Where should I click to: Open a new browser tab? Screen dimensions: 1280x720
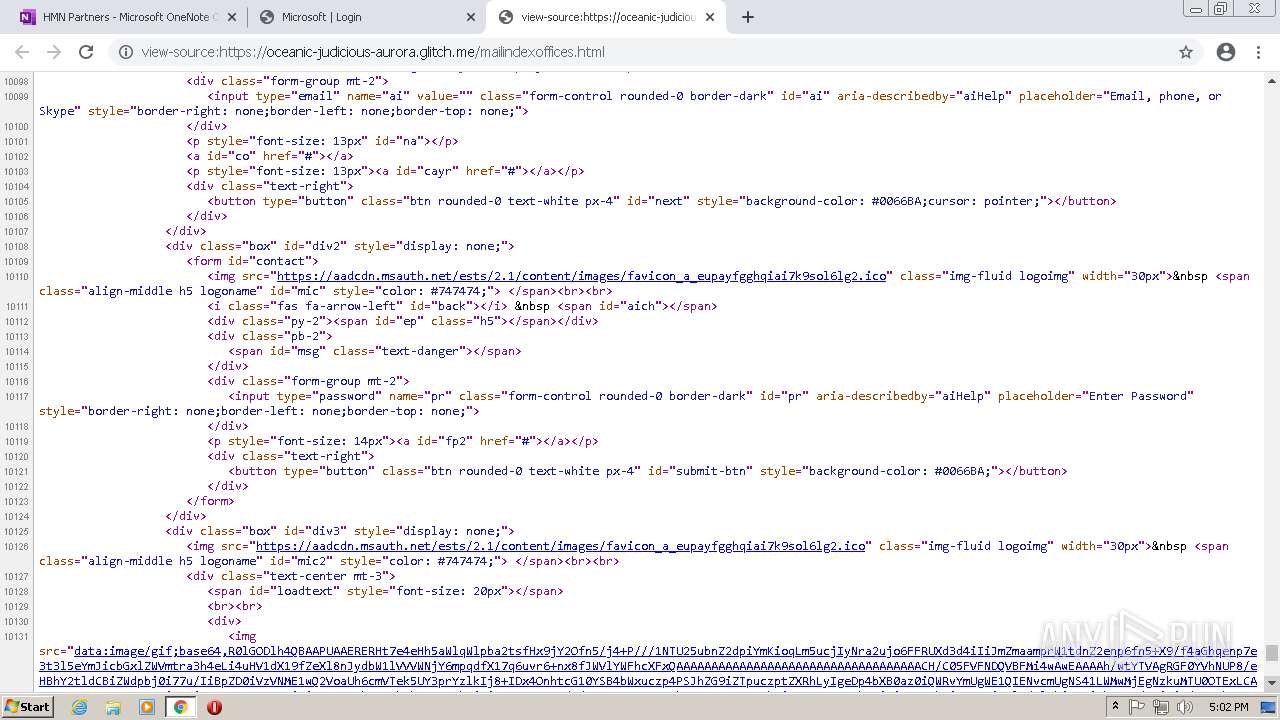747,17
